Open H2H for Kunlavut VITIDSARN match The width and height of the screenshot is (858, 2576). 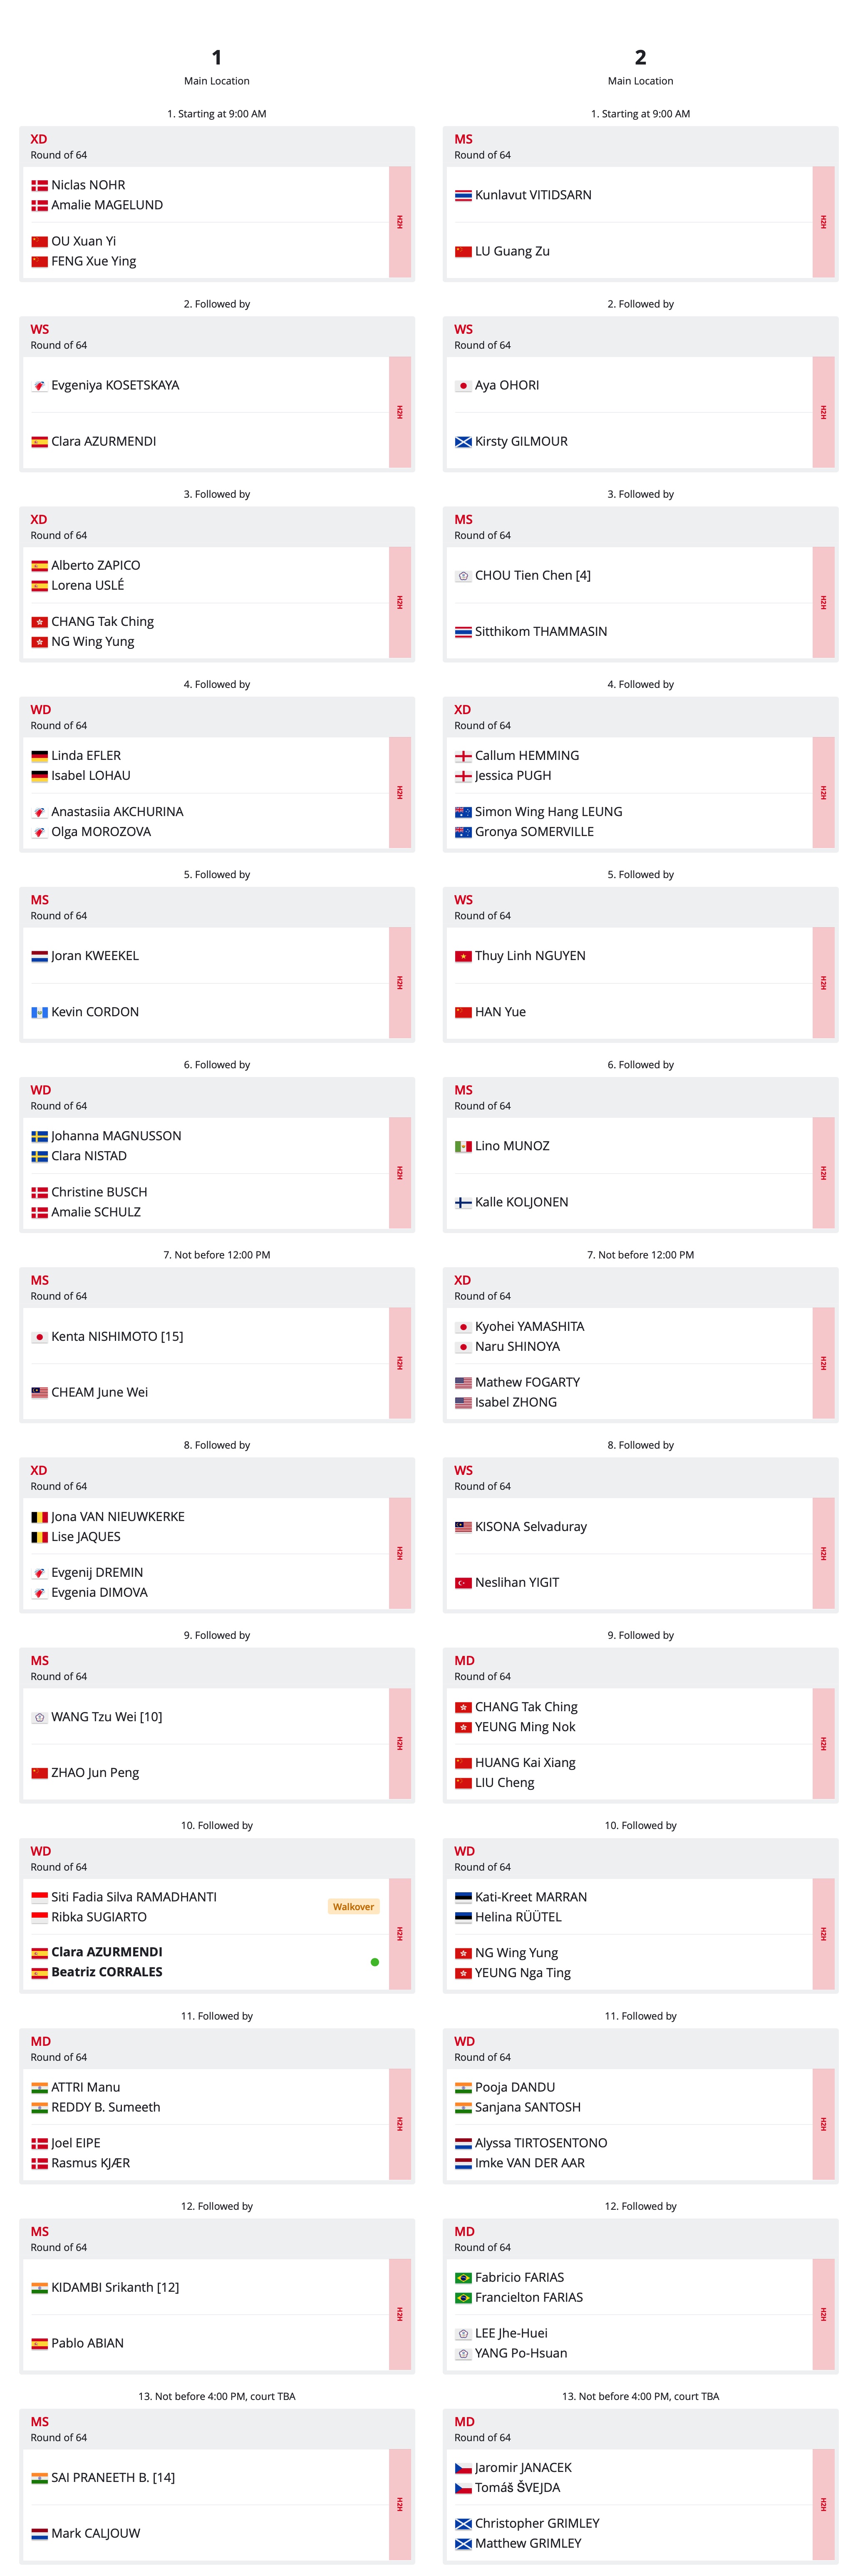824,222
